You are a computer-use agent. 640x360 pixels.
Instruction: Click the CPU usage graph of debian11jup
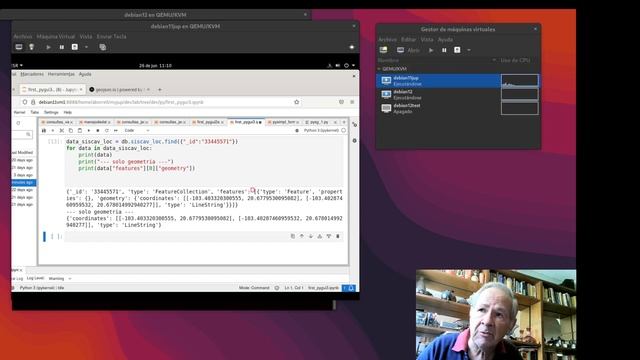tap(520, 81)
